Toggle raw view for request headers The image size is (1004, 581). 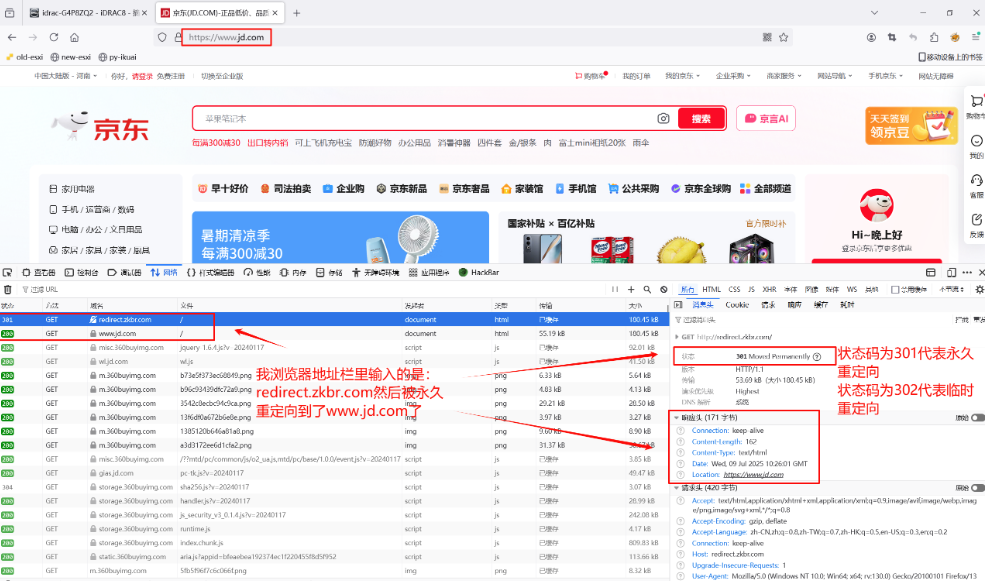coord(978,488)
